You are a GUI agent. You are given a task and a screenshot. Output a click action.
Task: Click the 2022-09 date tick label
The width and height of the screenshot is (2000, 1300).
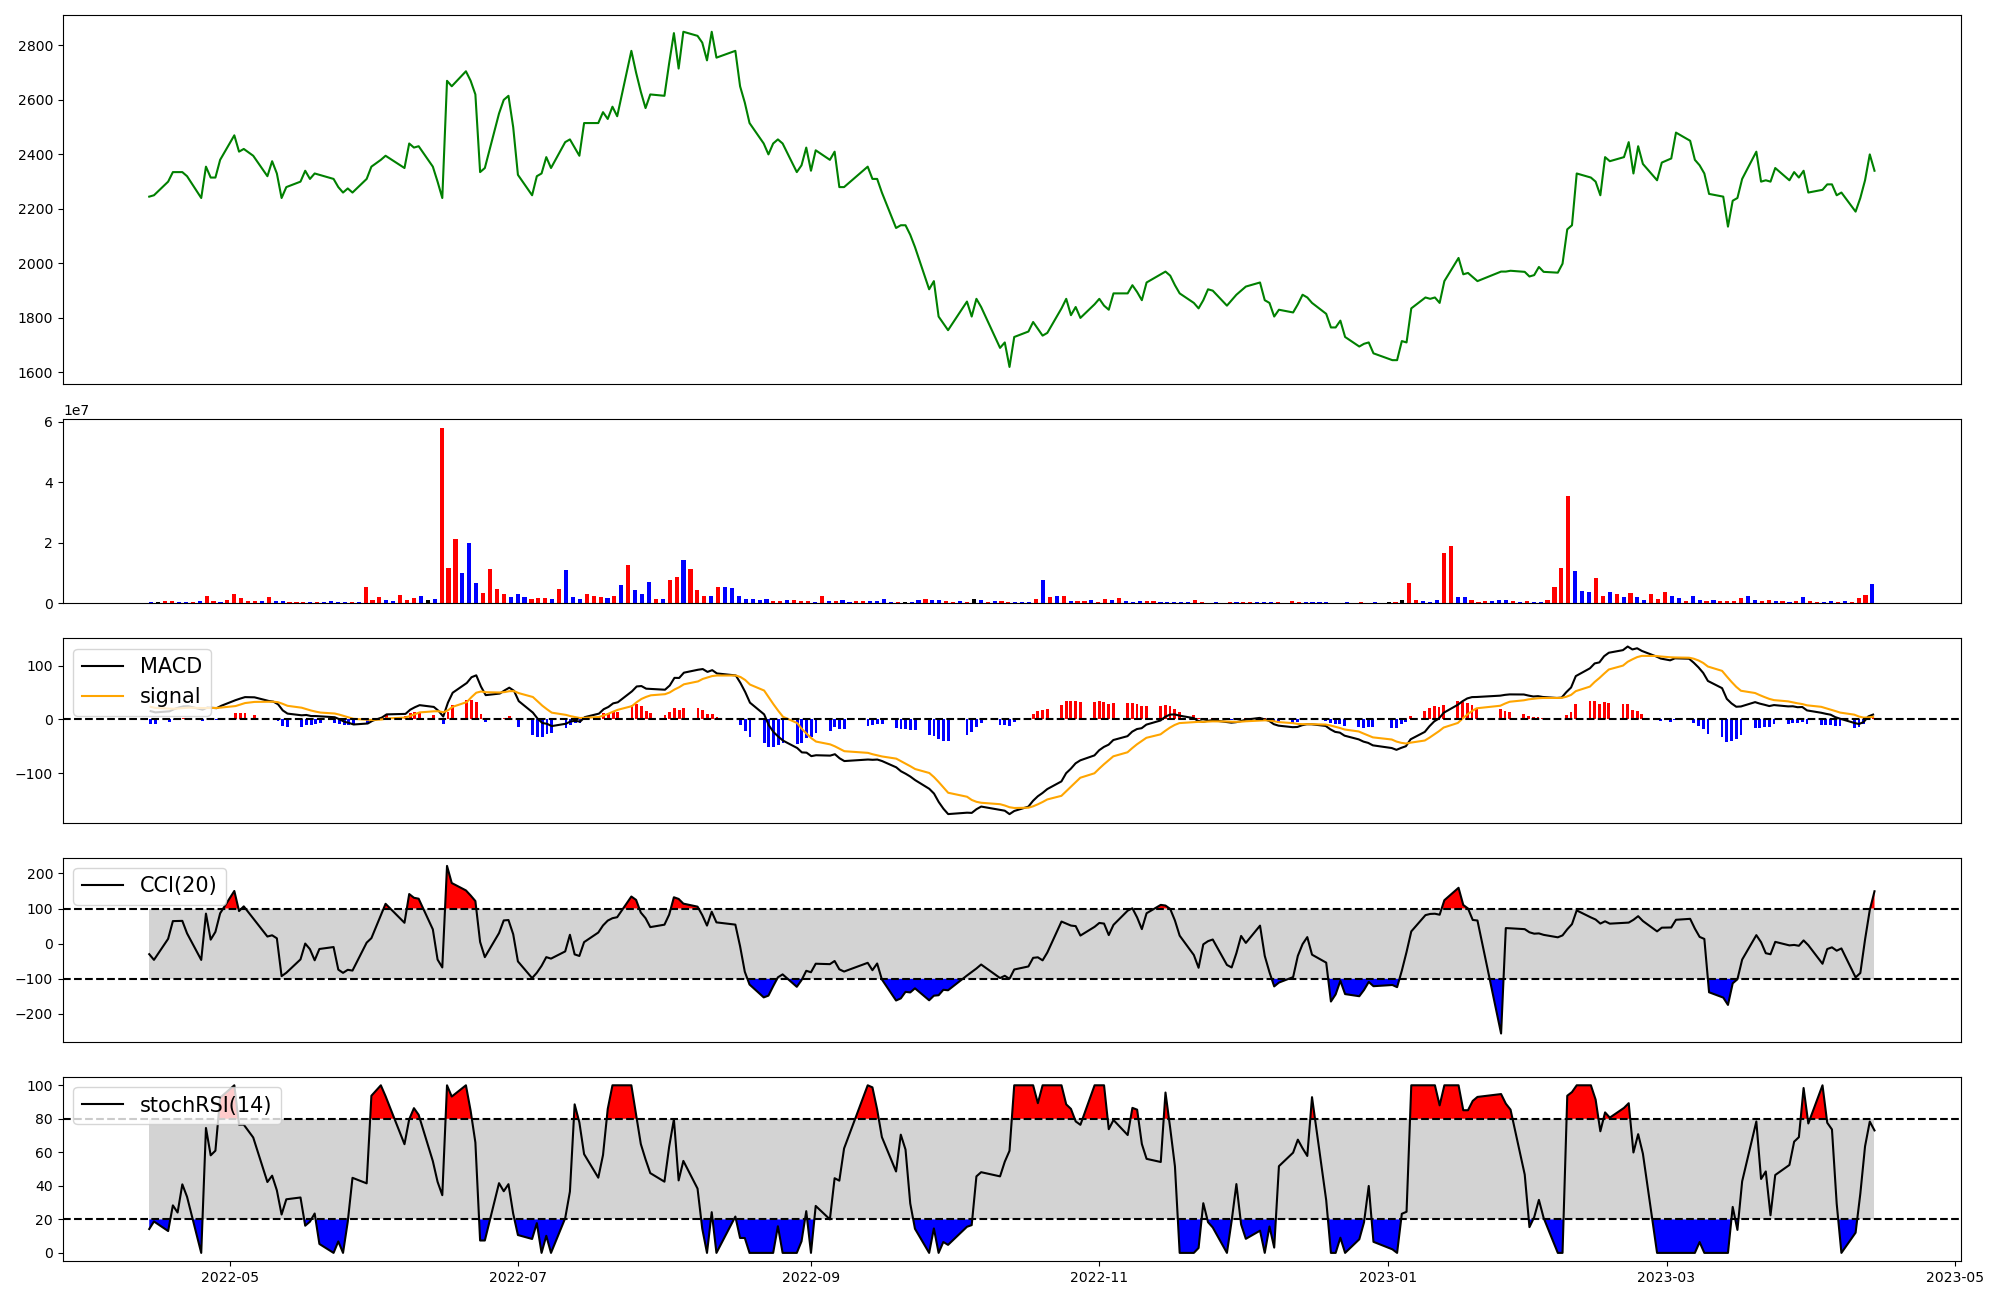click(811, 1277)
